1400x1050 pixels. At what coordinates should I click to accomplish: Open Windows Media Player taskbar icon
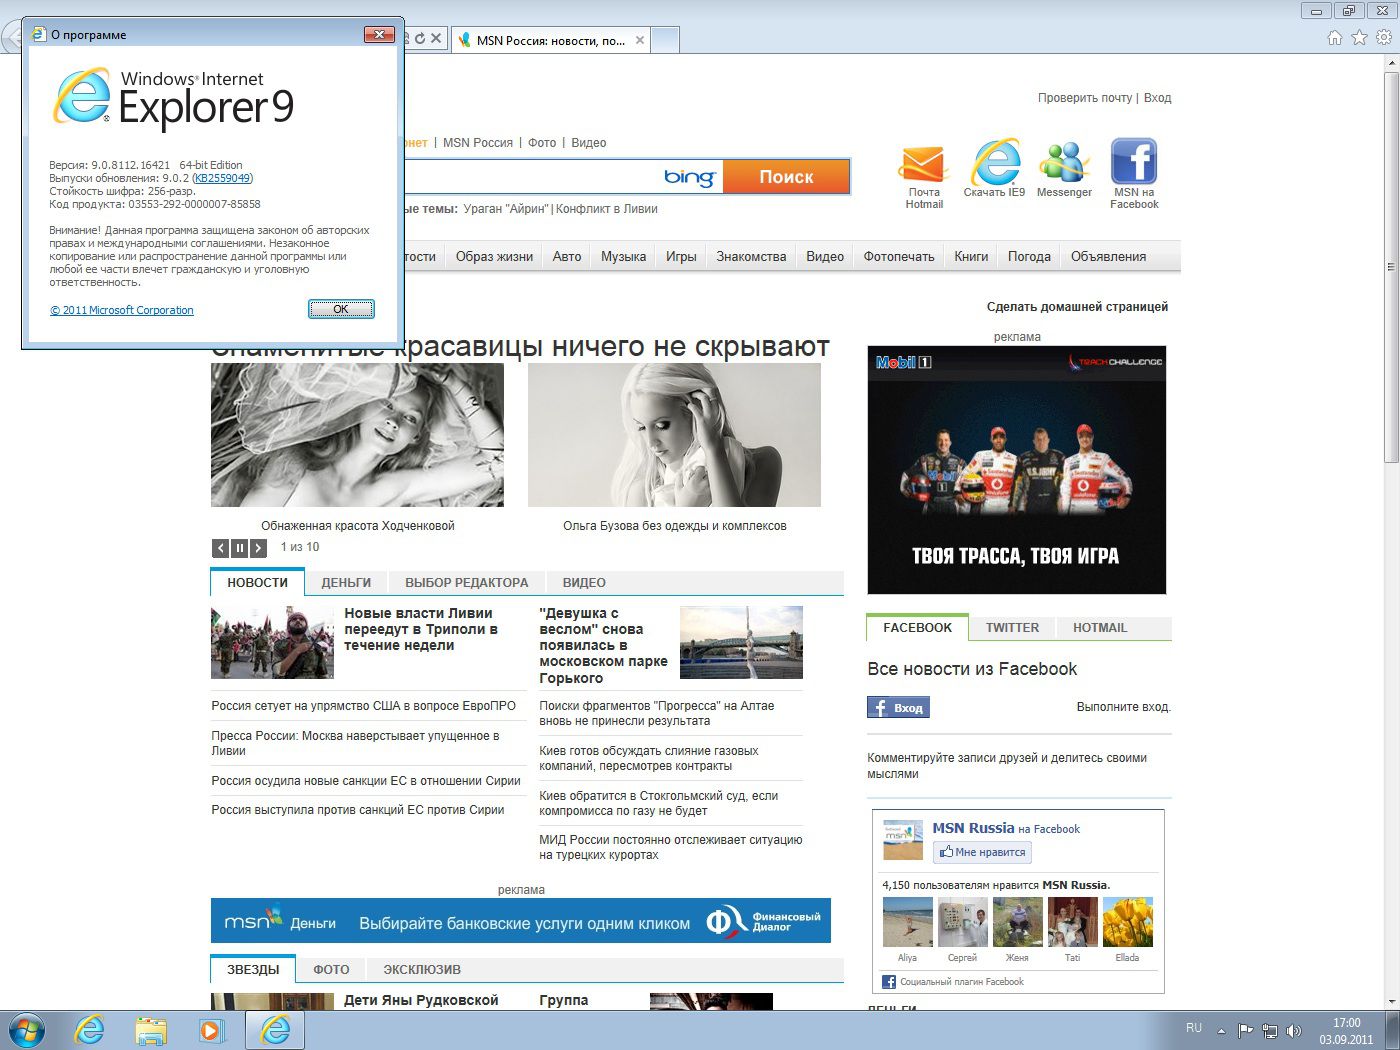coord(211,1030)
